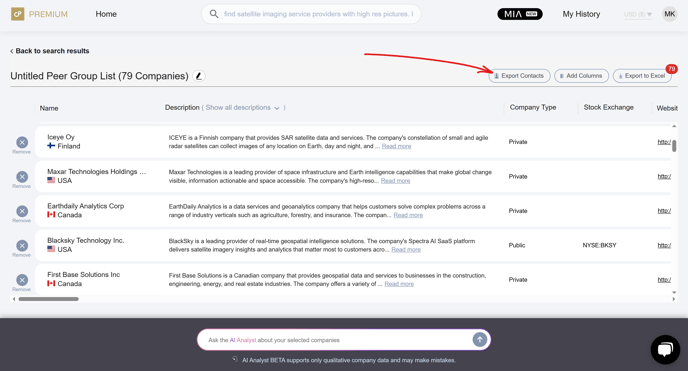This screenshot has height=371, width=688.
Task: Remove Maxar Technologies from the list
Action: [x=22, y=177]
